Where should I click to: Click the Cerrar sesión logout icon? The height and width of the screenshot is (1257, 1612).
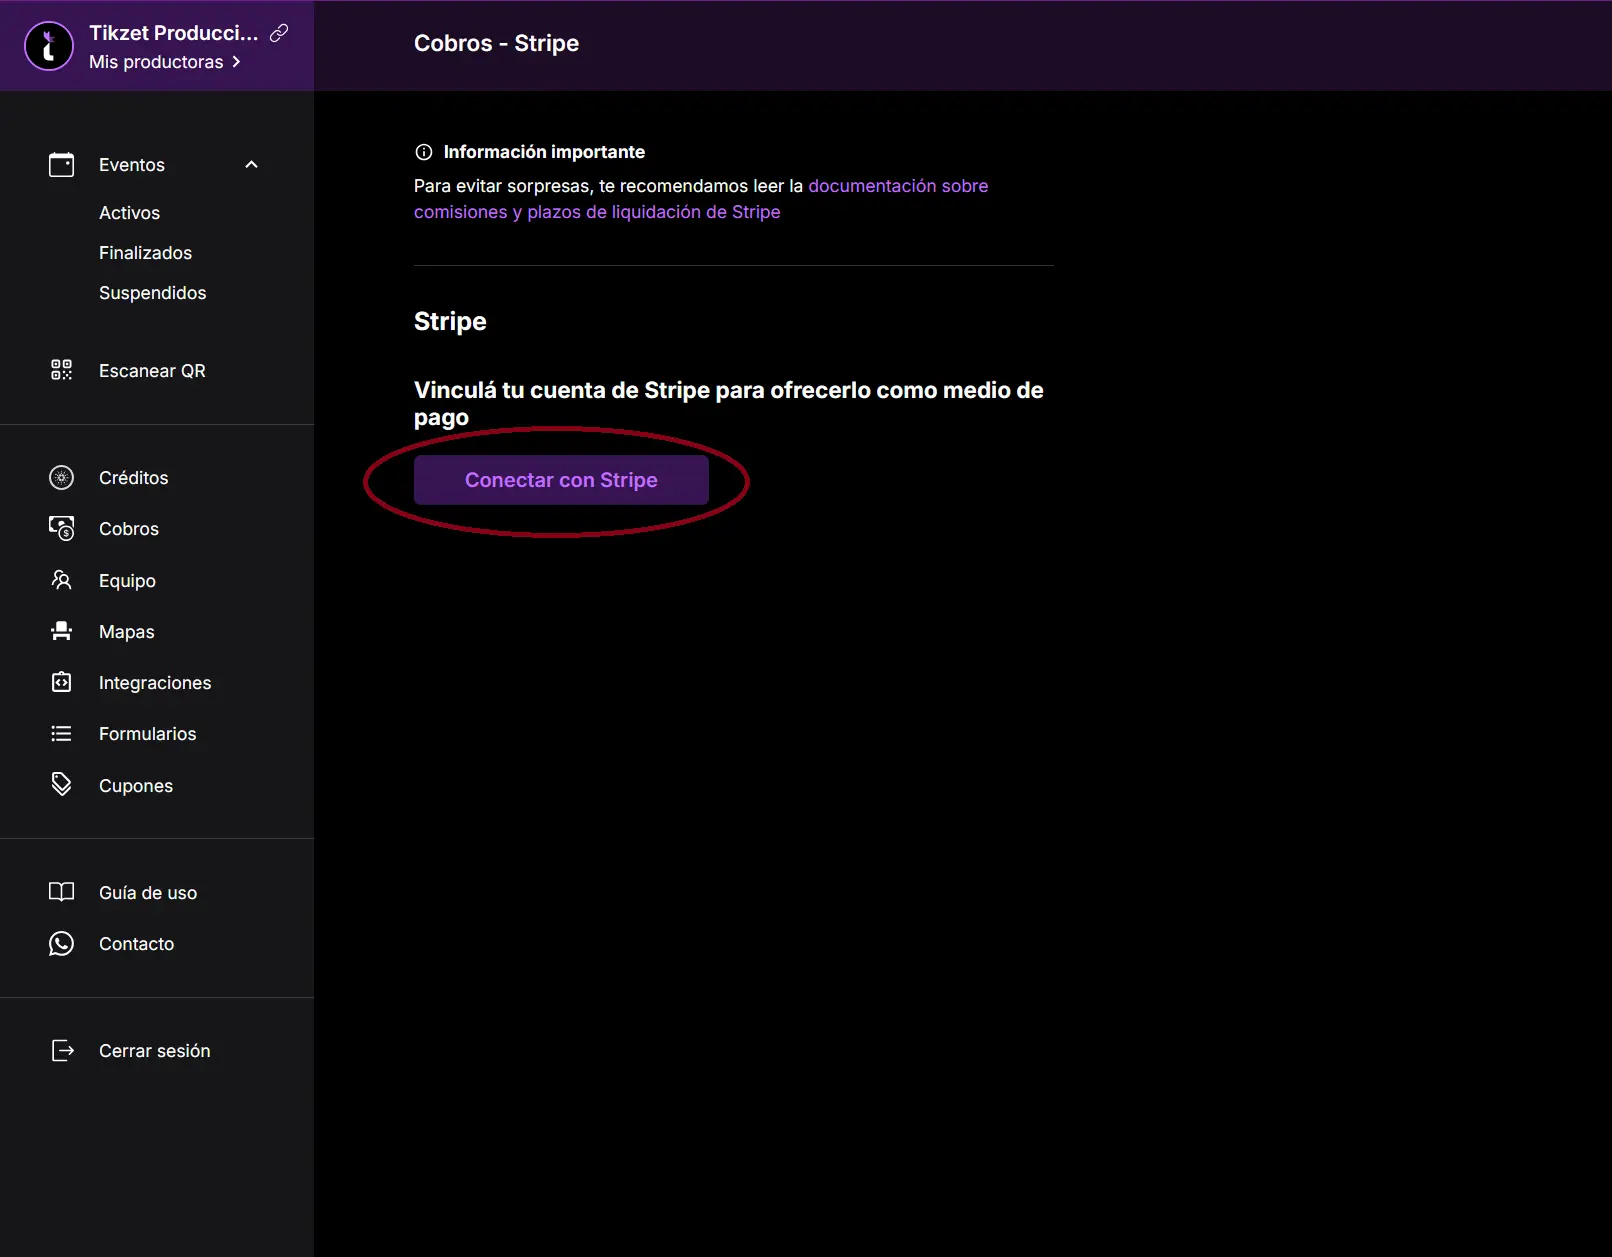[x=62, y=1050]
